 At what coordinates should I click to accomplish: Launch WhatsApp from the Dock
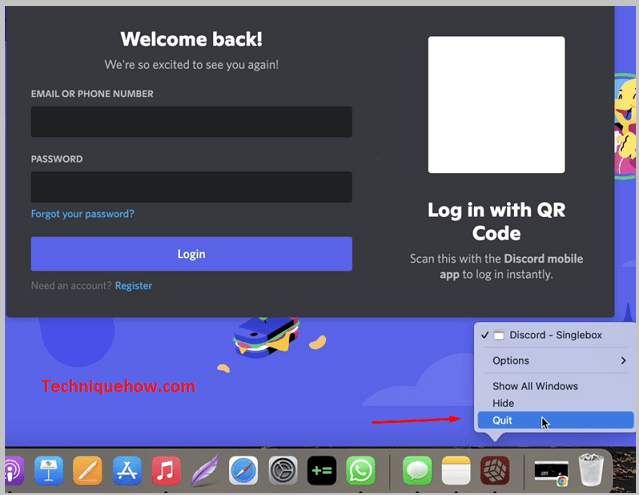point(361,471)
